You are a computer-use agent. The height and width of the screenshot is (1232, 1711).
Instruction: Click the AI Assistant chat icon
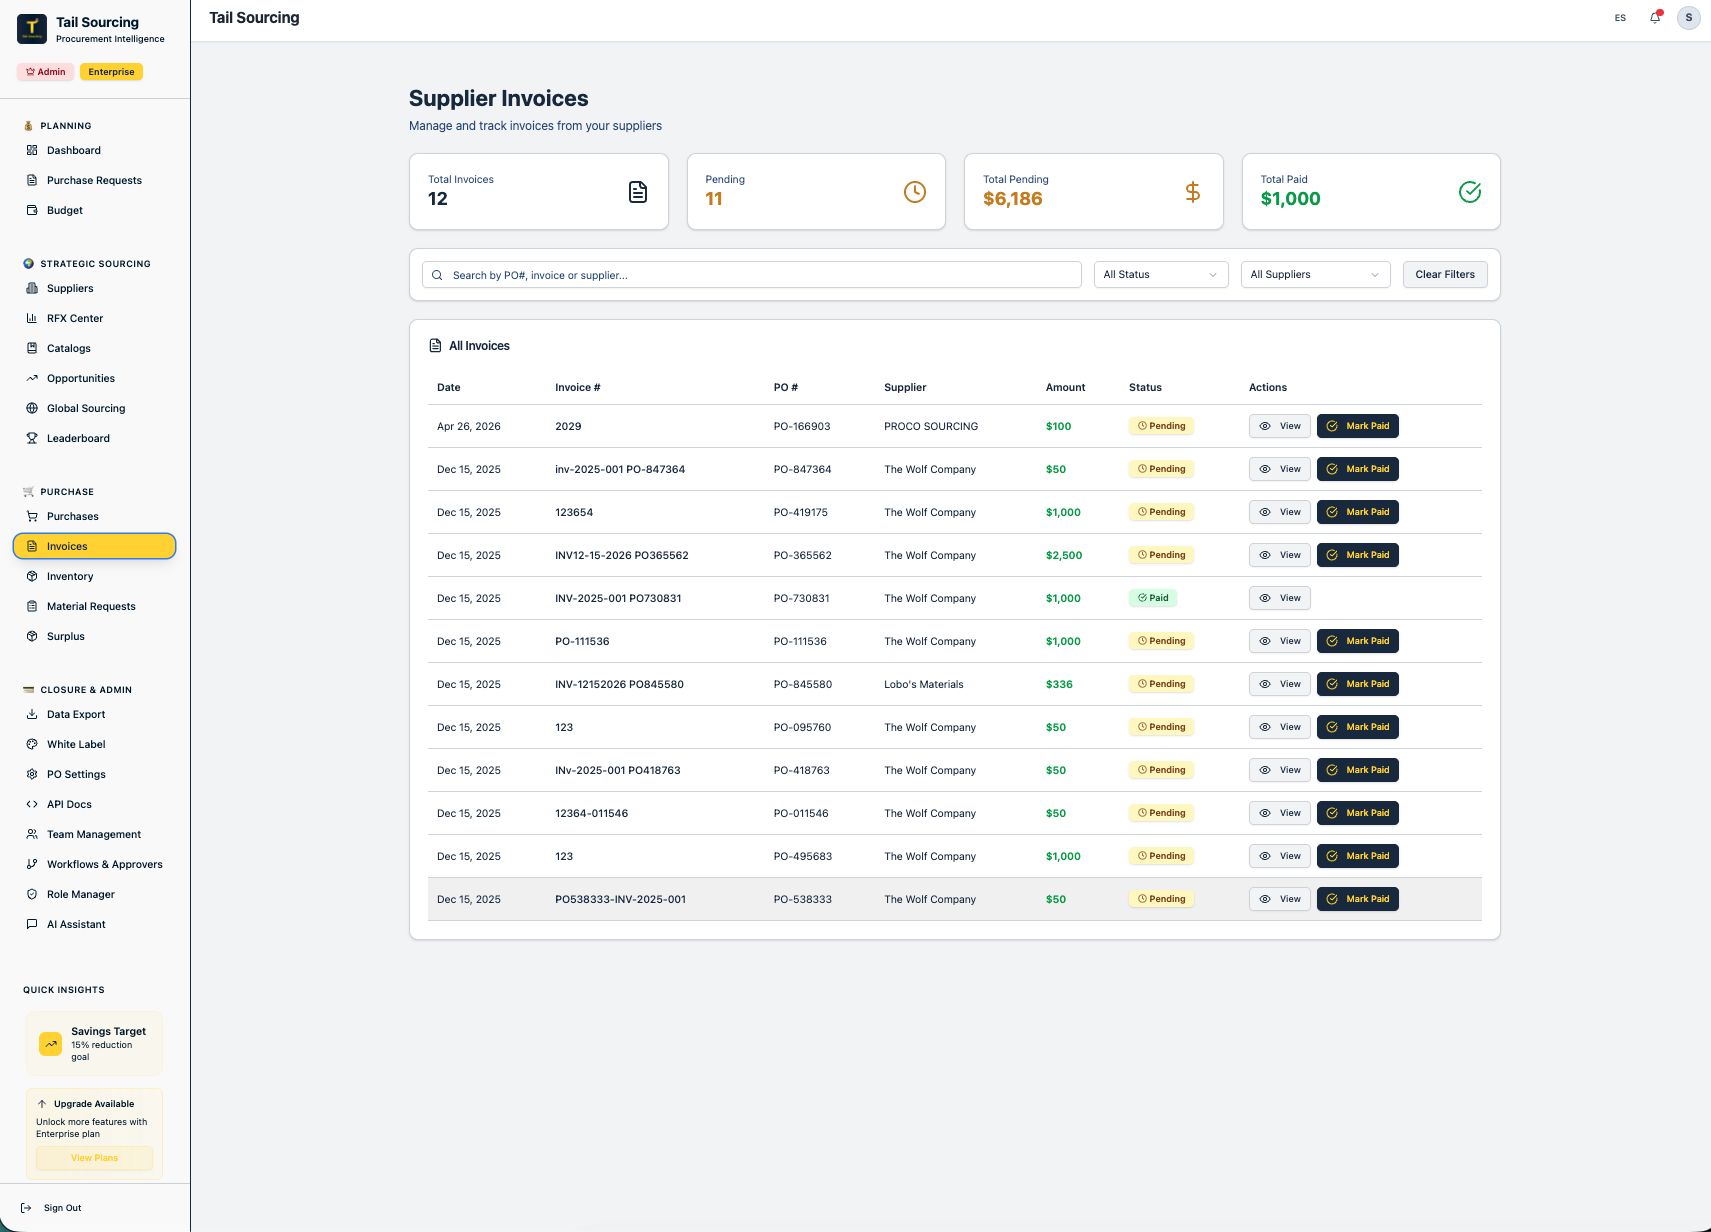[x=32, y=924]
